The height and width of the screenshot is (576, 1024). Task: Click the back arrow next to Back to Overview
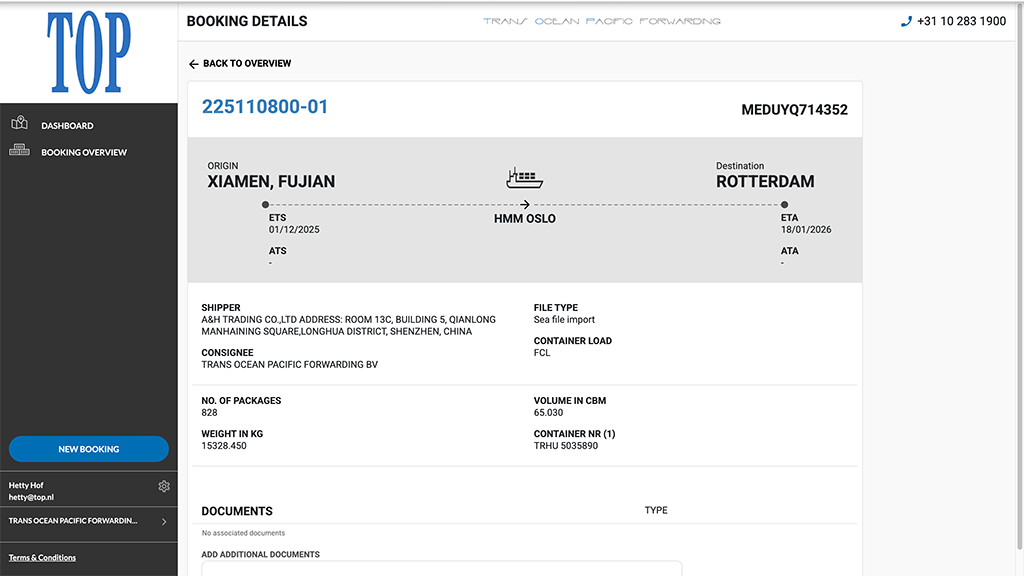[x=193, y=62]
